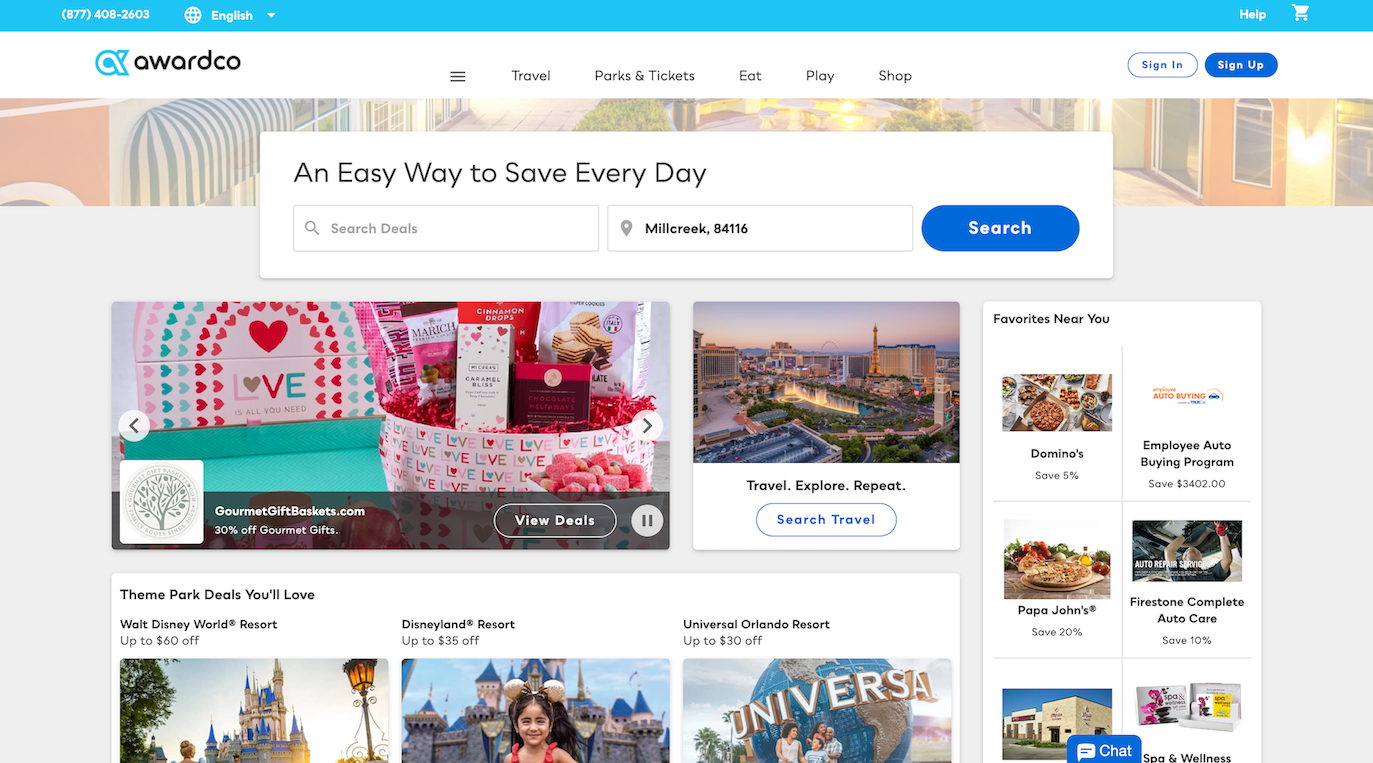This screenshot has width=1373, height=763.
Task: Click the Sign In button
Action: [1162, 65]
